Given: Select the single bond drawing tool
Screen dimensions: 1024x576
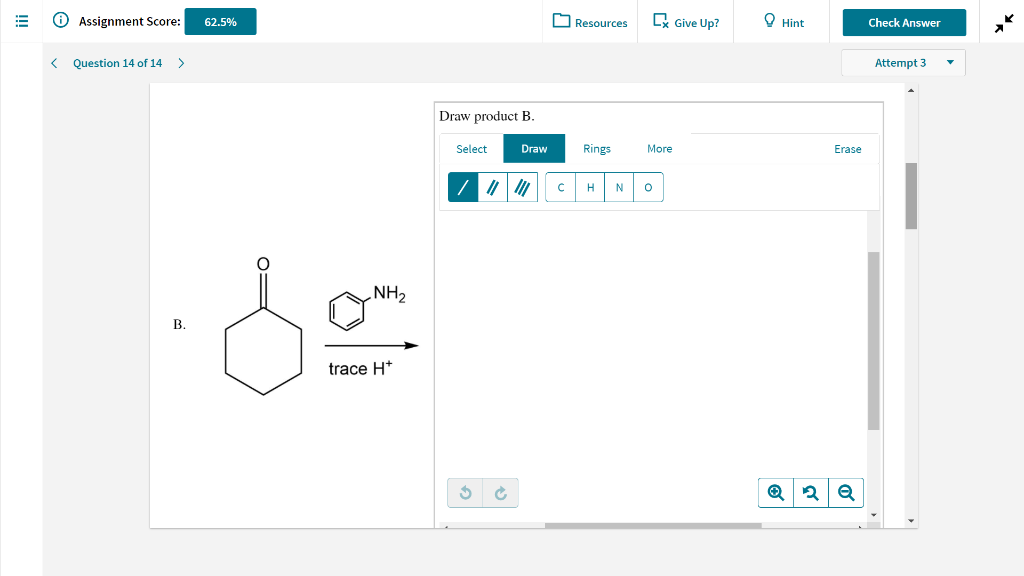Looking at the screenshot, I should (x=461, y=187).
